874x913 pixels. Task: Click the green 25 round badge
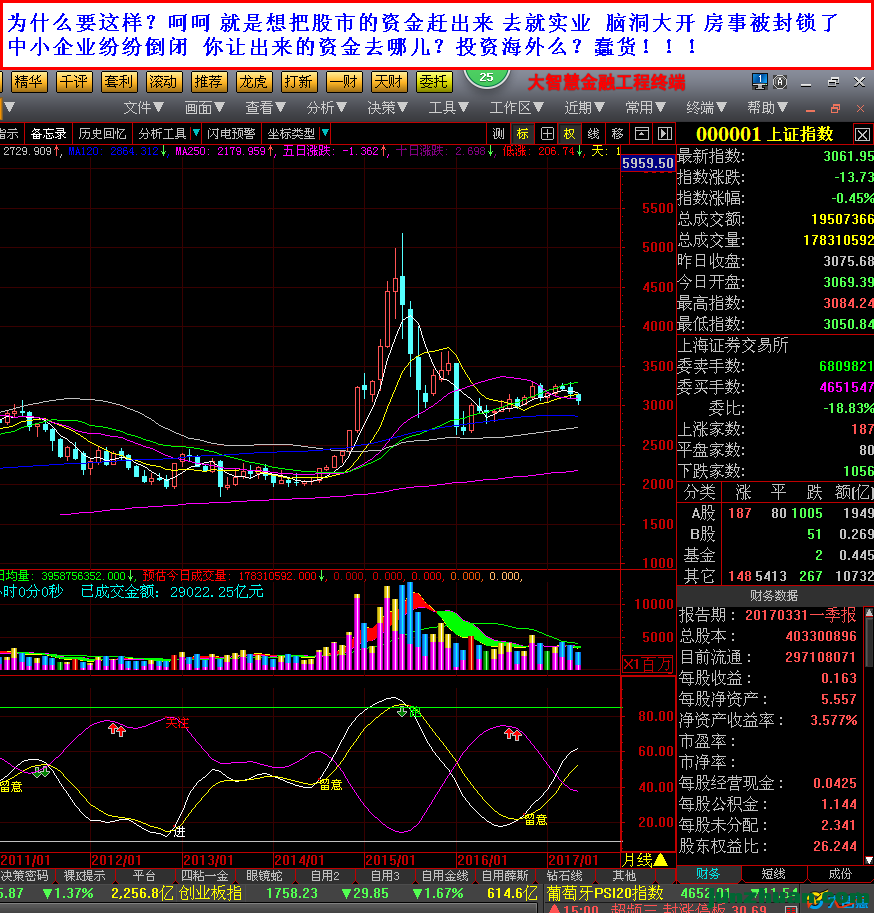pos(487,78)
